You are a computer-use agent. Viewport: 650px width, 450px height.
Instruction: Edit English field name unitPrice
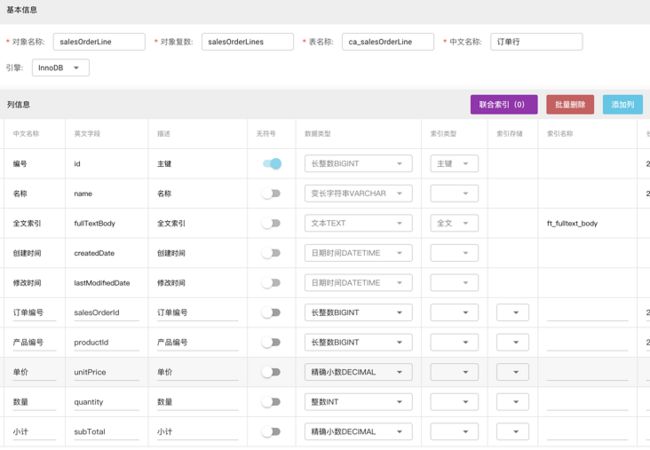click(x=107, y=372)
